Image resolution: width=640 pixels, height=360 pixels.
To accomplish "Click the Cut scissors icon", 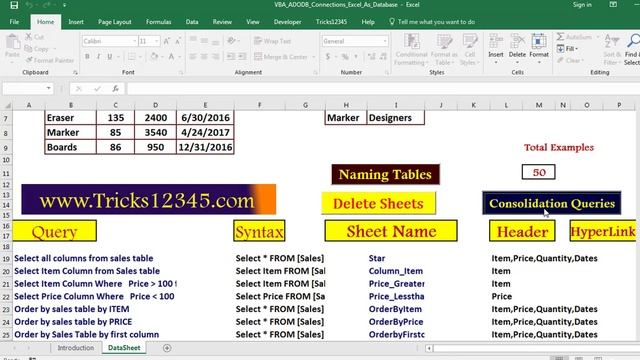I will 29,37.
